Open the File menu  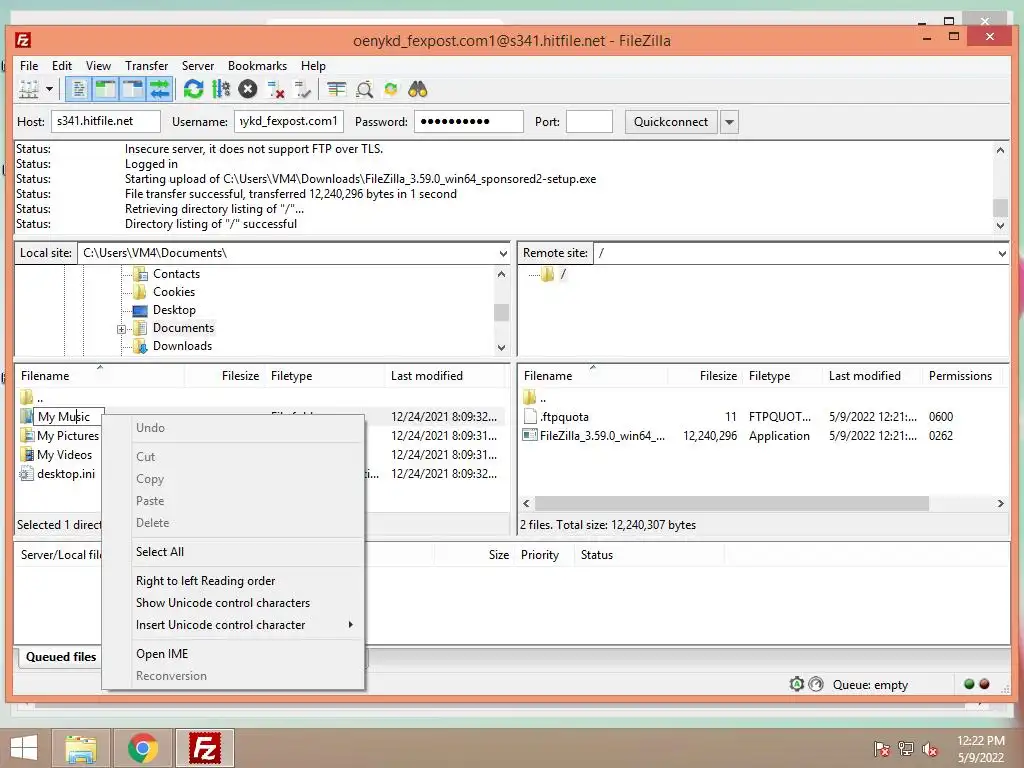pyautogui.click(x=29, y=66)
